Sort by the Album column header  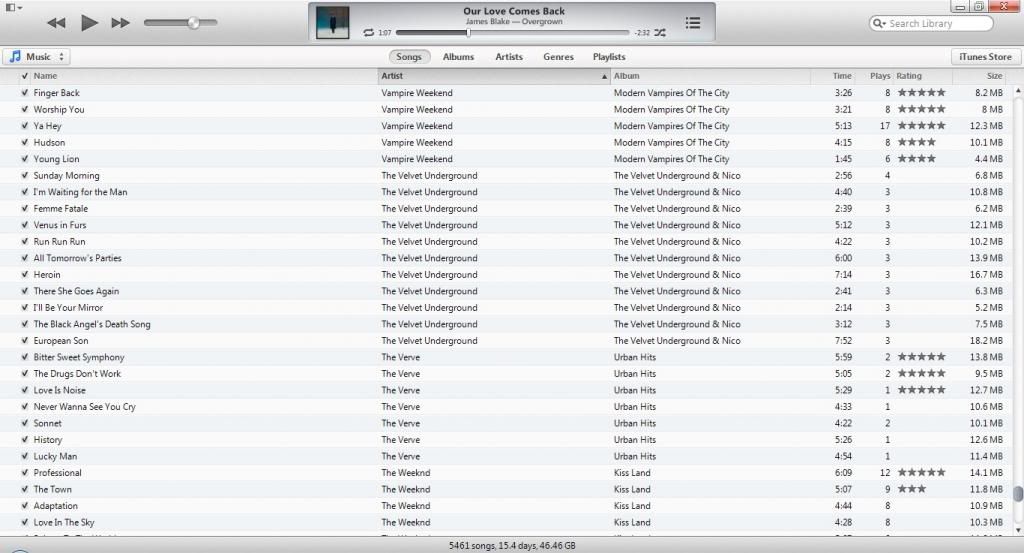pyautogui.click(x=710, y=76)
